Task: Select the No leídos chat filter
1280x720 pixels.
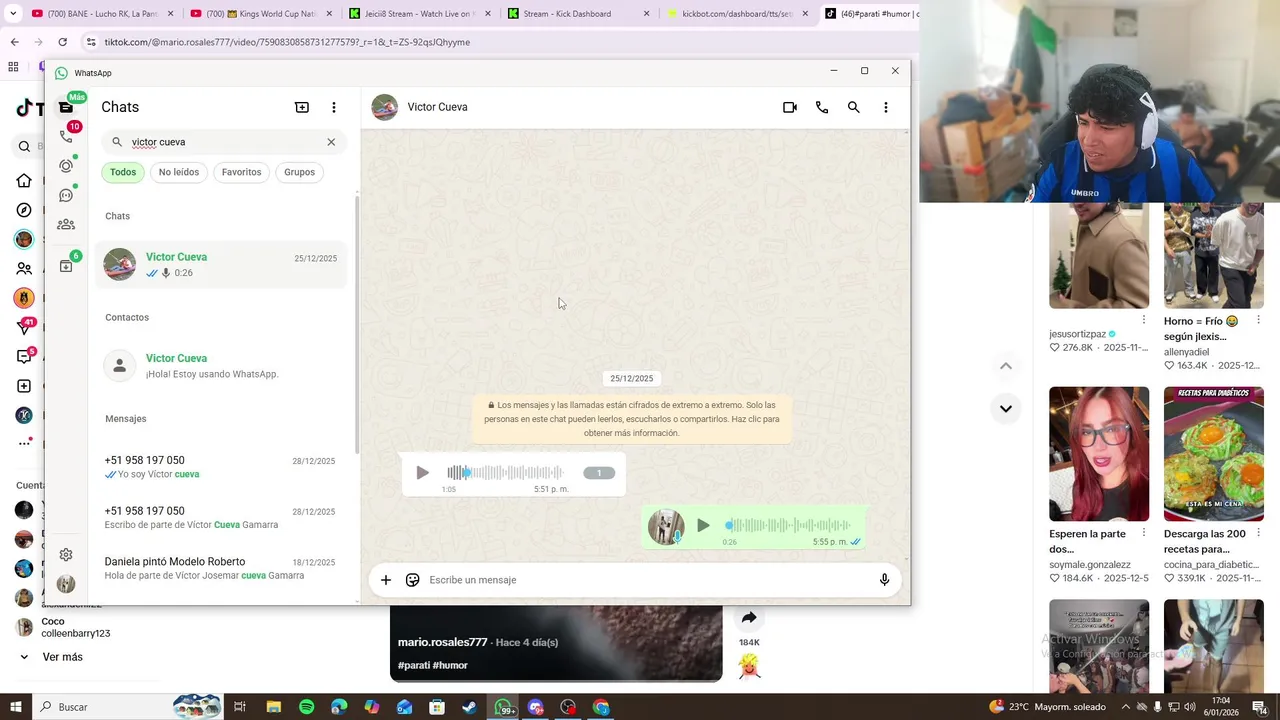Action: click(179, 172)
